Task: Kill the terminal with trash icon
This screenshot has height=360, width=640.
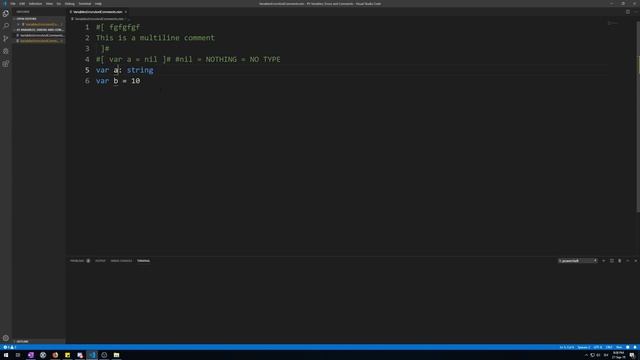Action: (x=620, y=260)
